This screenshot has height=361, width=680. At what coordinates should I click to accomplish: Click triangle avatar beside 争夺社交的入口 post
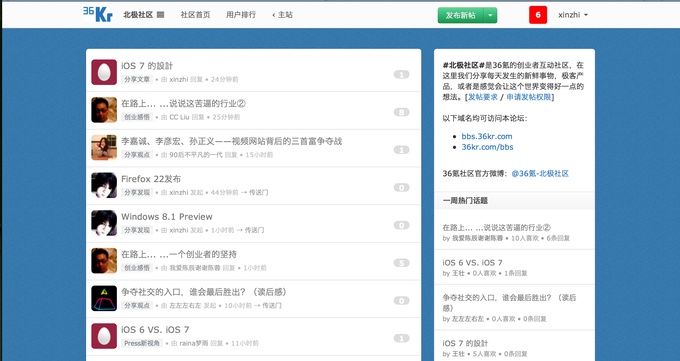(x=104, y=298)
